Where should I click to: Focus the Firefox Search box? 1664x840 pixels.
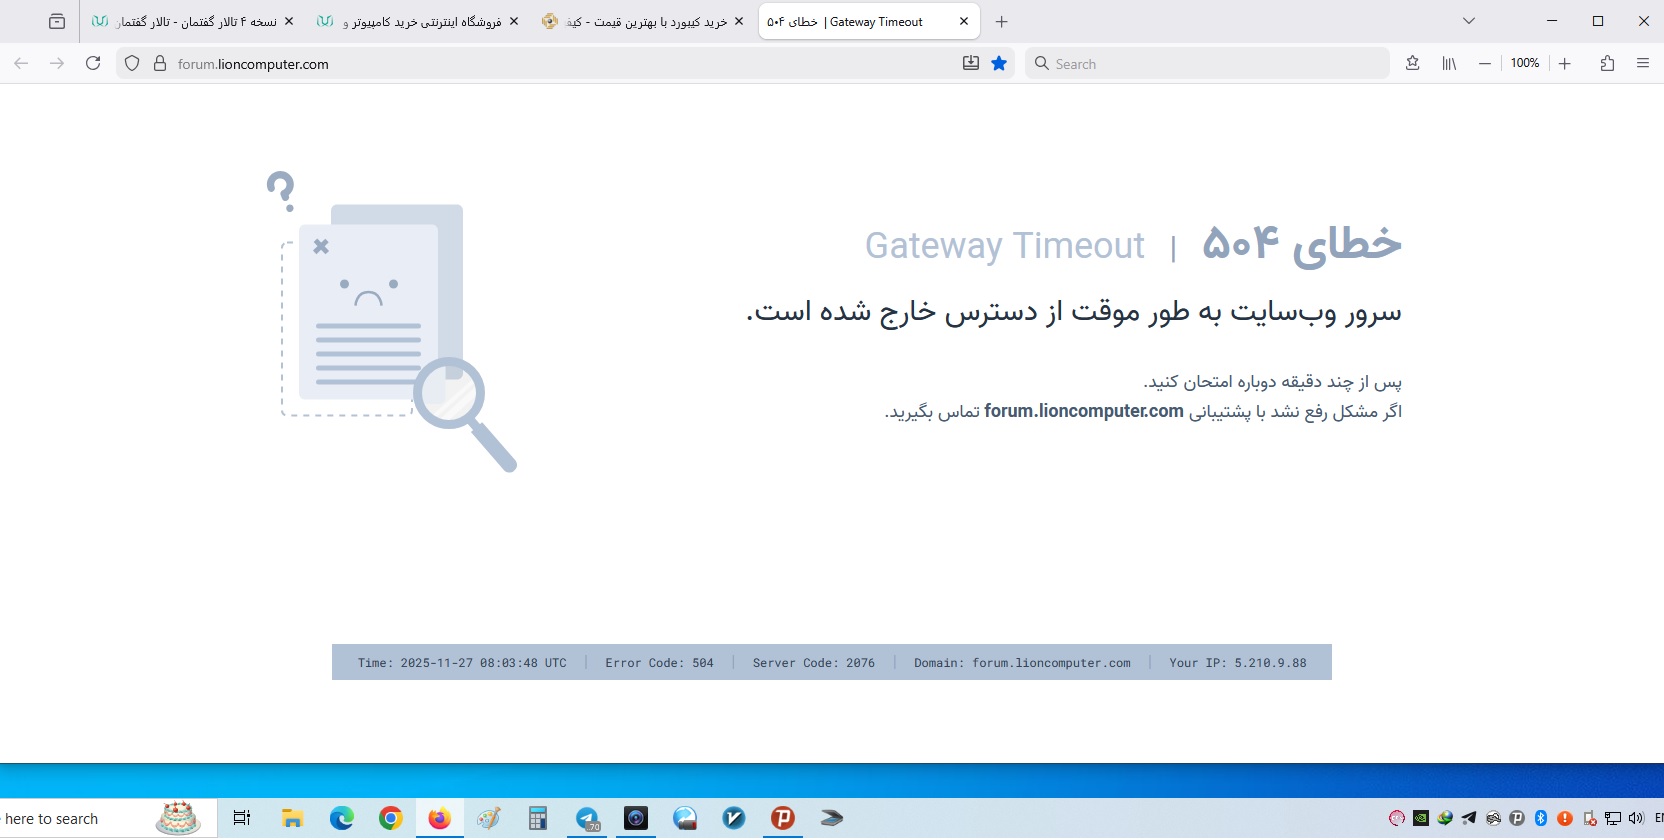(x=1208, y=63)
